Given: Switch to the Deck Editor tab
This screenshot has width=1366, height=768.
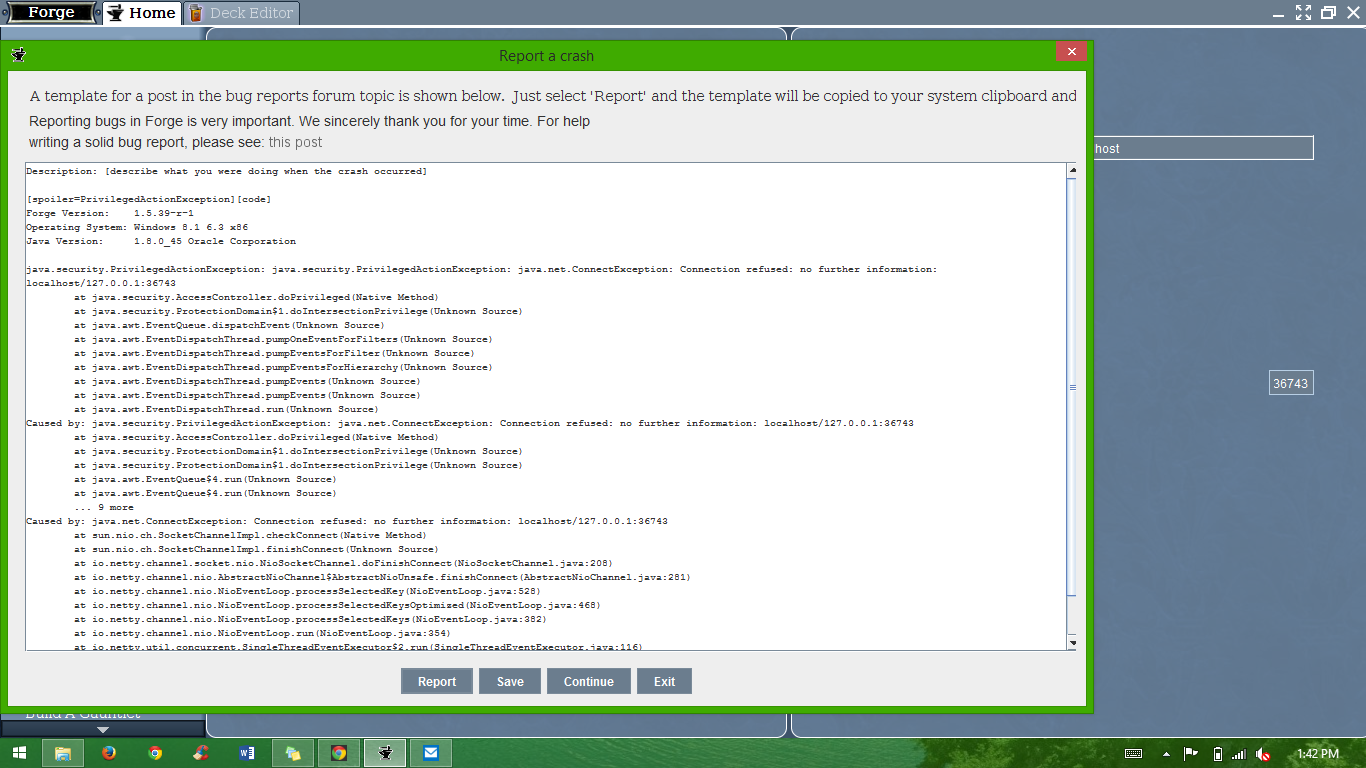Looking at the screenshot, I should [242, 13].
